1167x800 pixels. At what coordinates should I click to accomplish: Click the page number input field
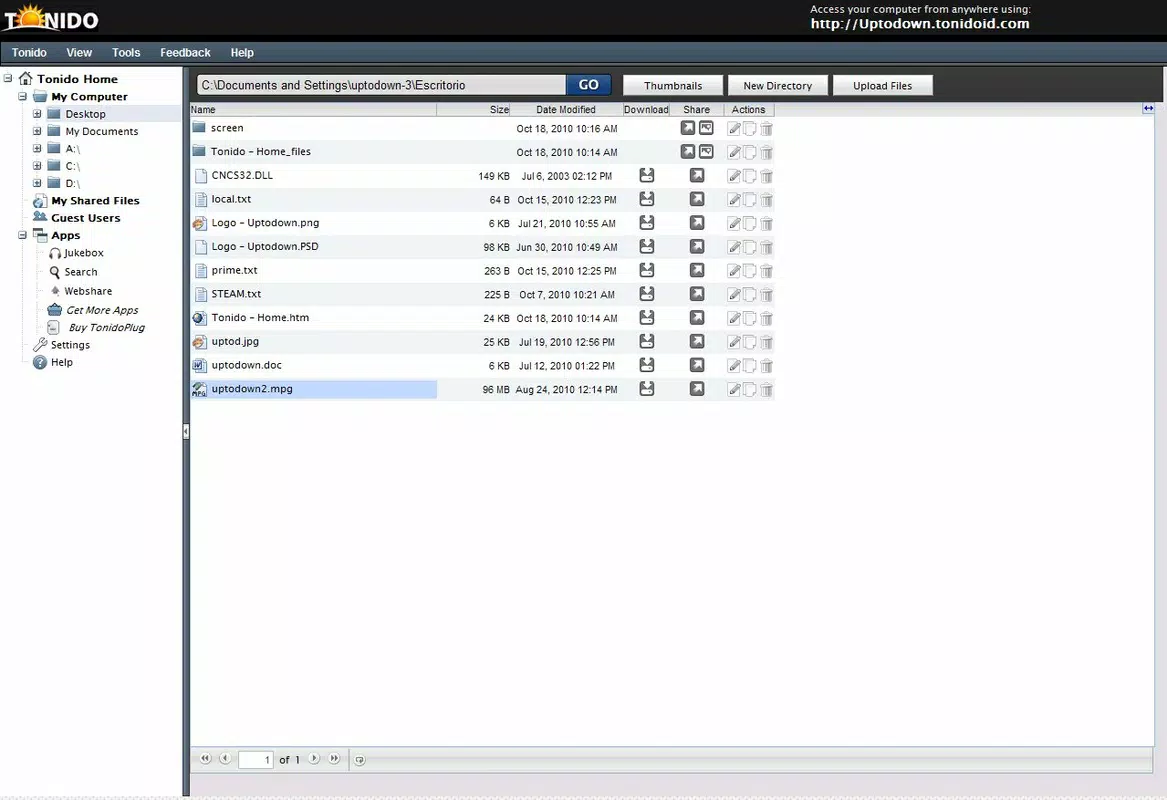point(256,760)
